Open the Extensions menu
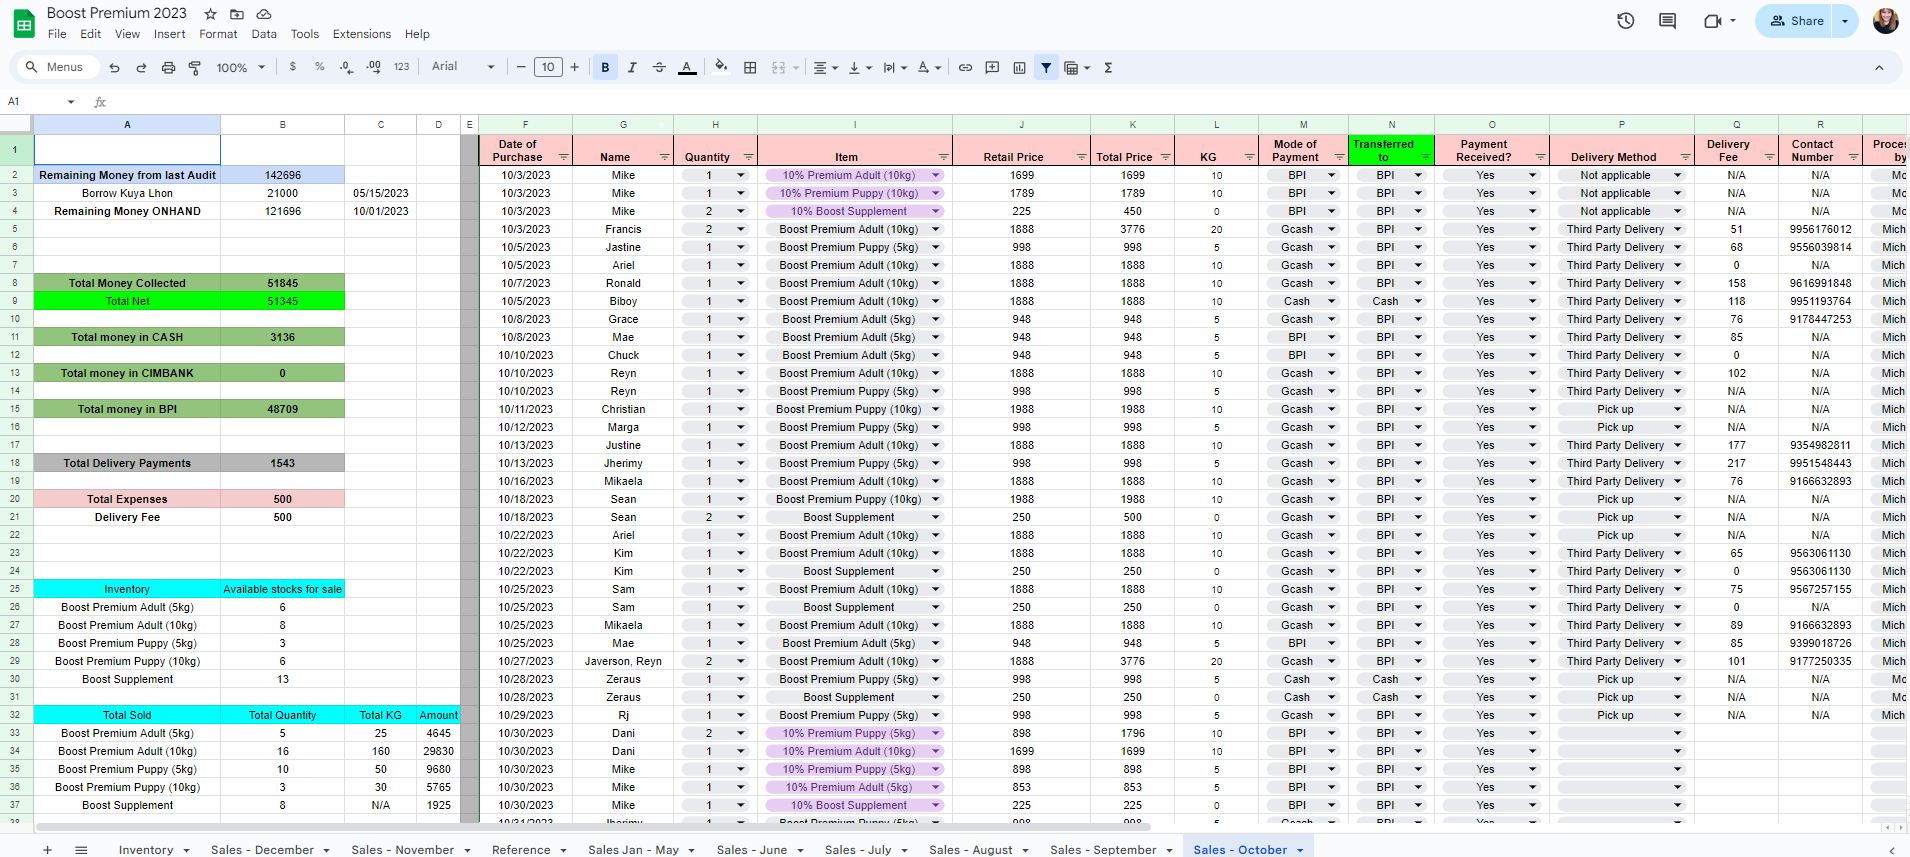Screen dimensions: 1910x857 pos(361,34)
